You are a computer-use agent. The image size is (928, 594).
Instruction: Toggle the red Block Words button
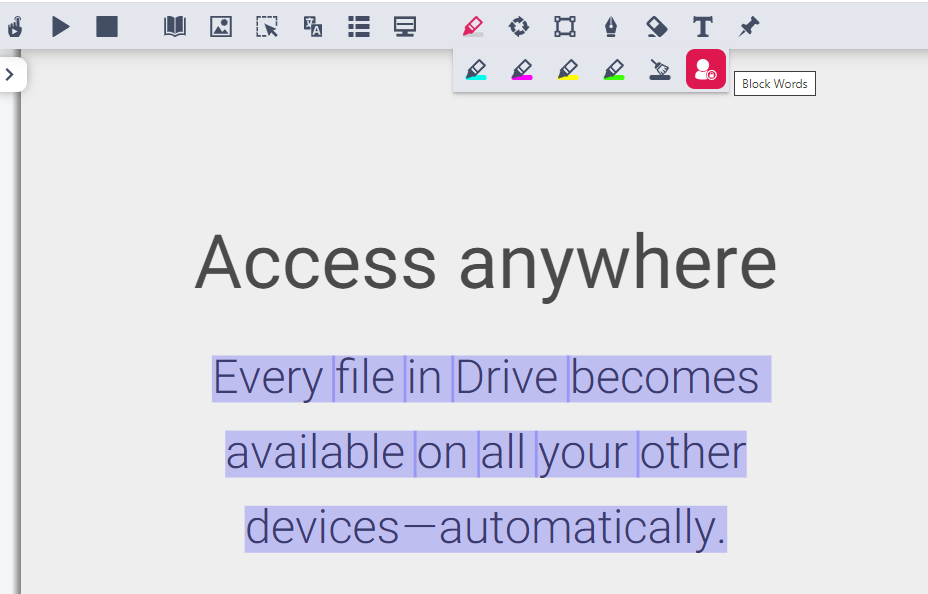point(706,69)
